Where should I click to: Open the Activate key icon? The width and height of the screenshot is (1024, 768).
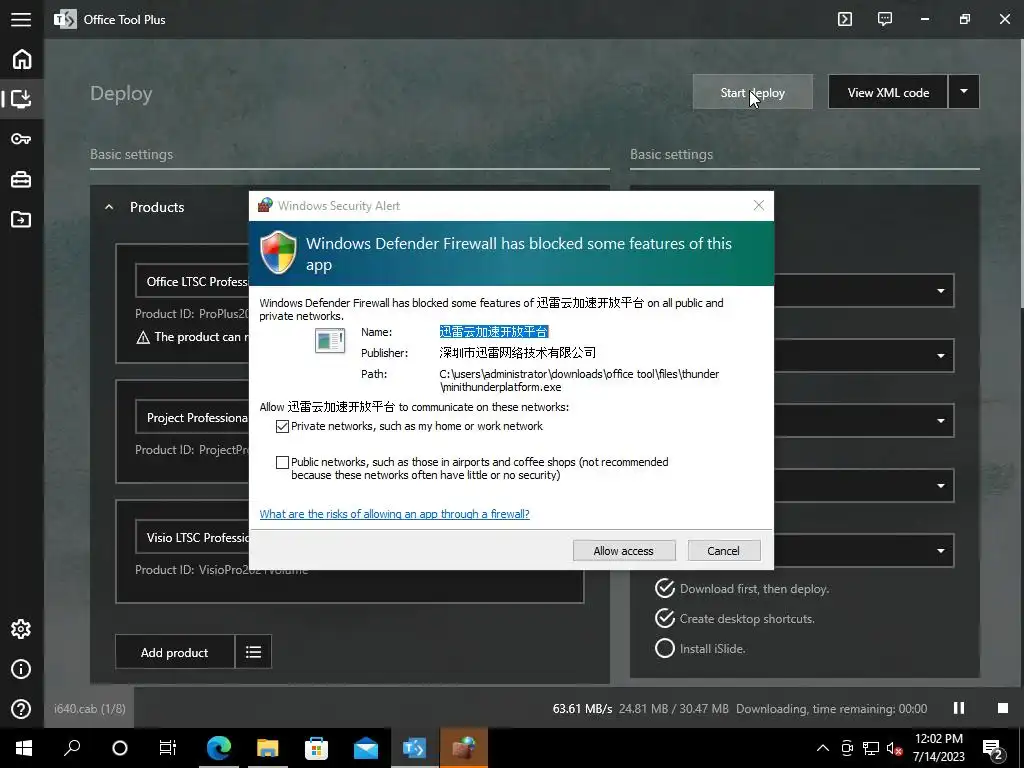click(x=21, y=139)
